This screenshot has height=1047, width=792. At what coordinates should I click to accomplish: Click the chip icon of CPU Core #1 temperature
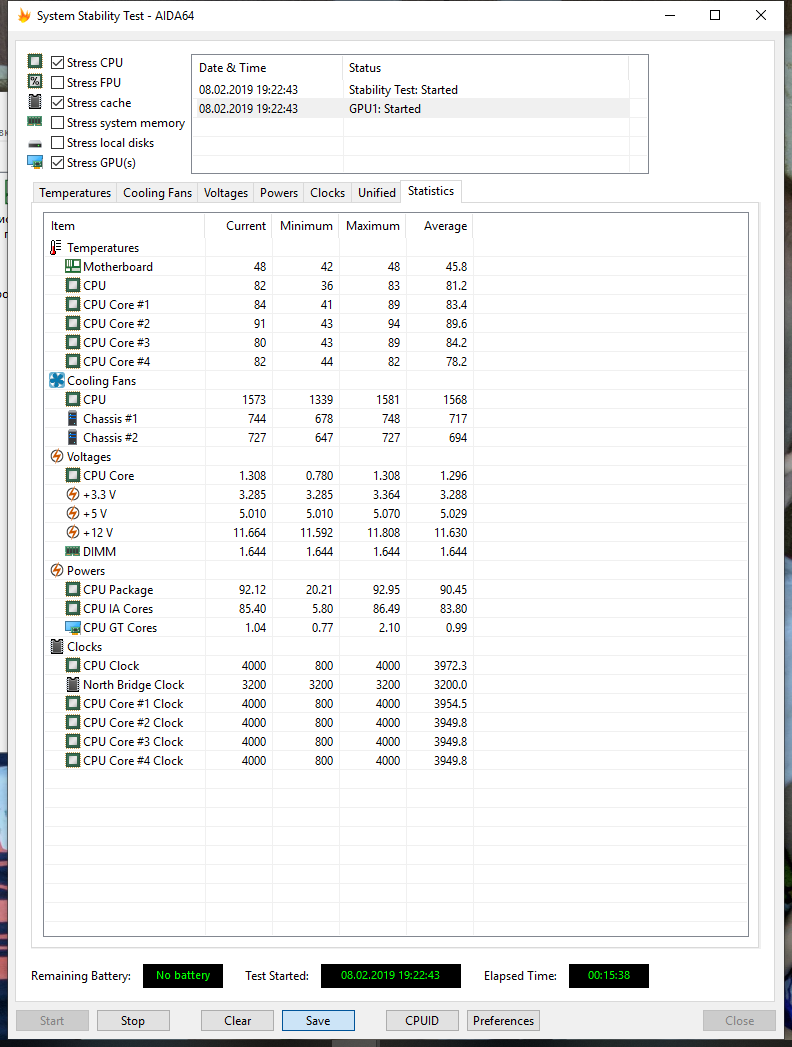click(x=73, y=304)
